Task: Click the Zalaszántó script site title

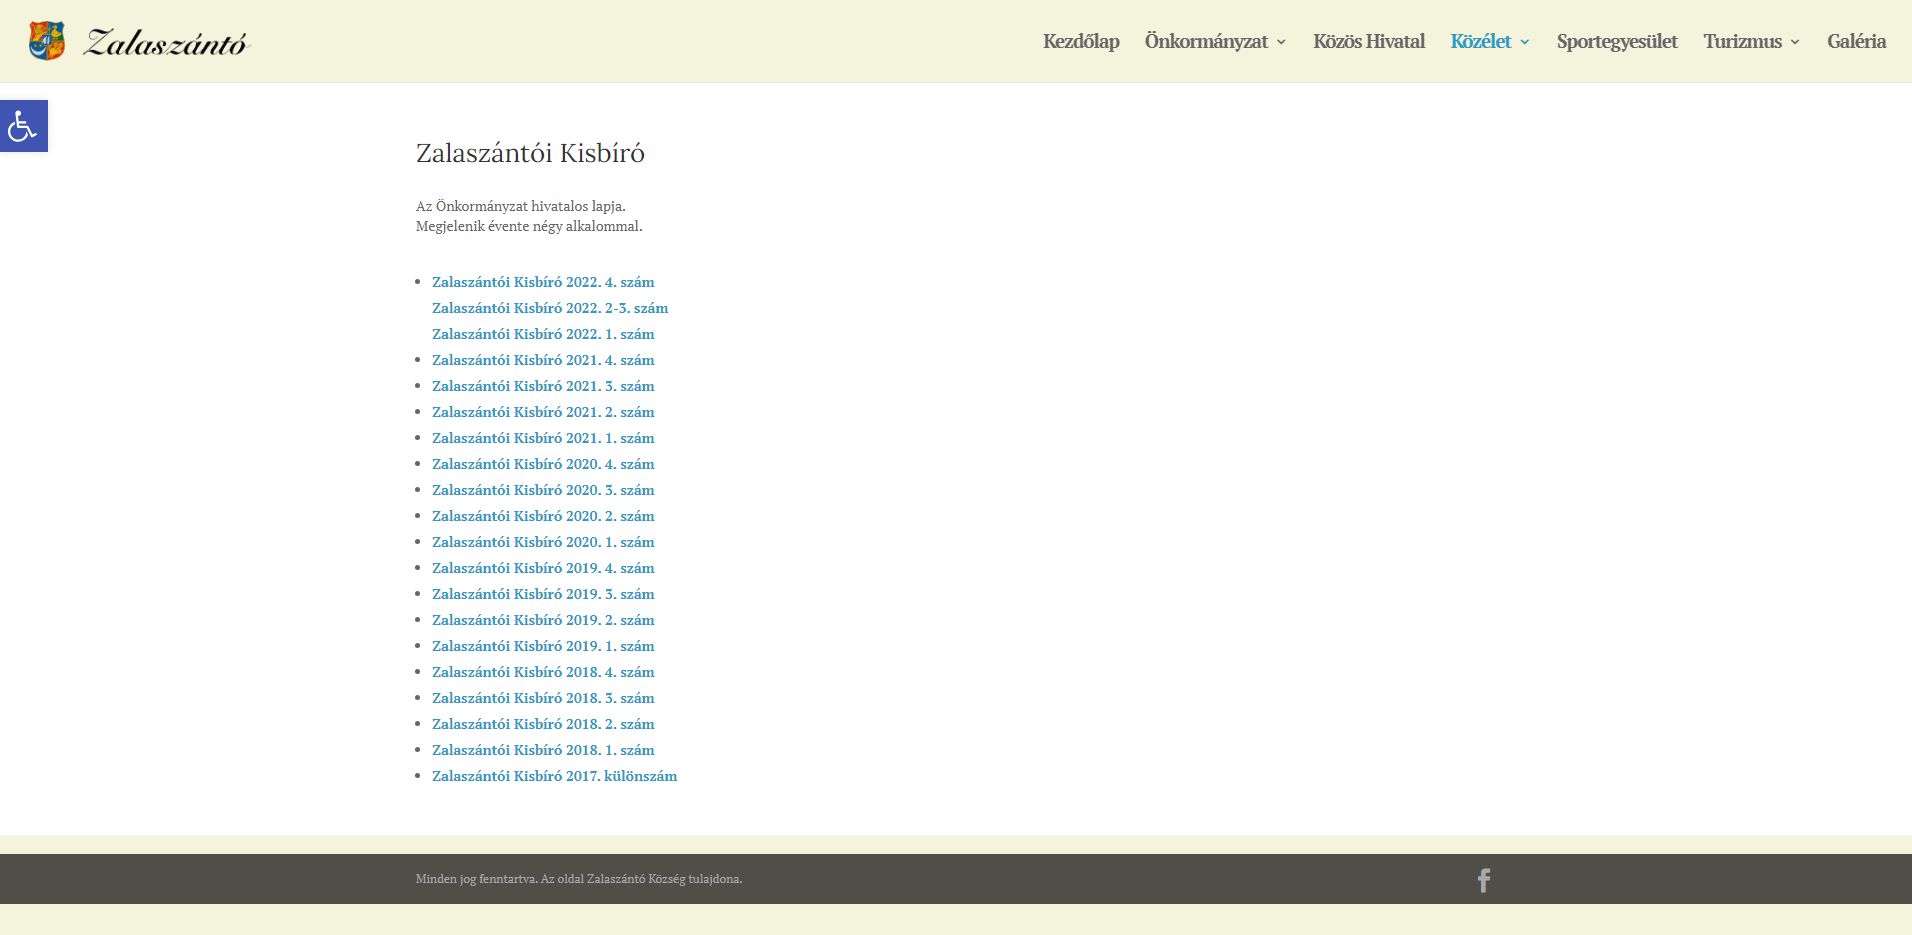Action: point(166,42)
